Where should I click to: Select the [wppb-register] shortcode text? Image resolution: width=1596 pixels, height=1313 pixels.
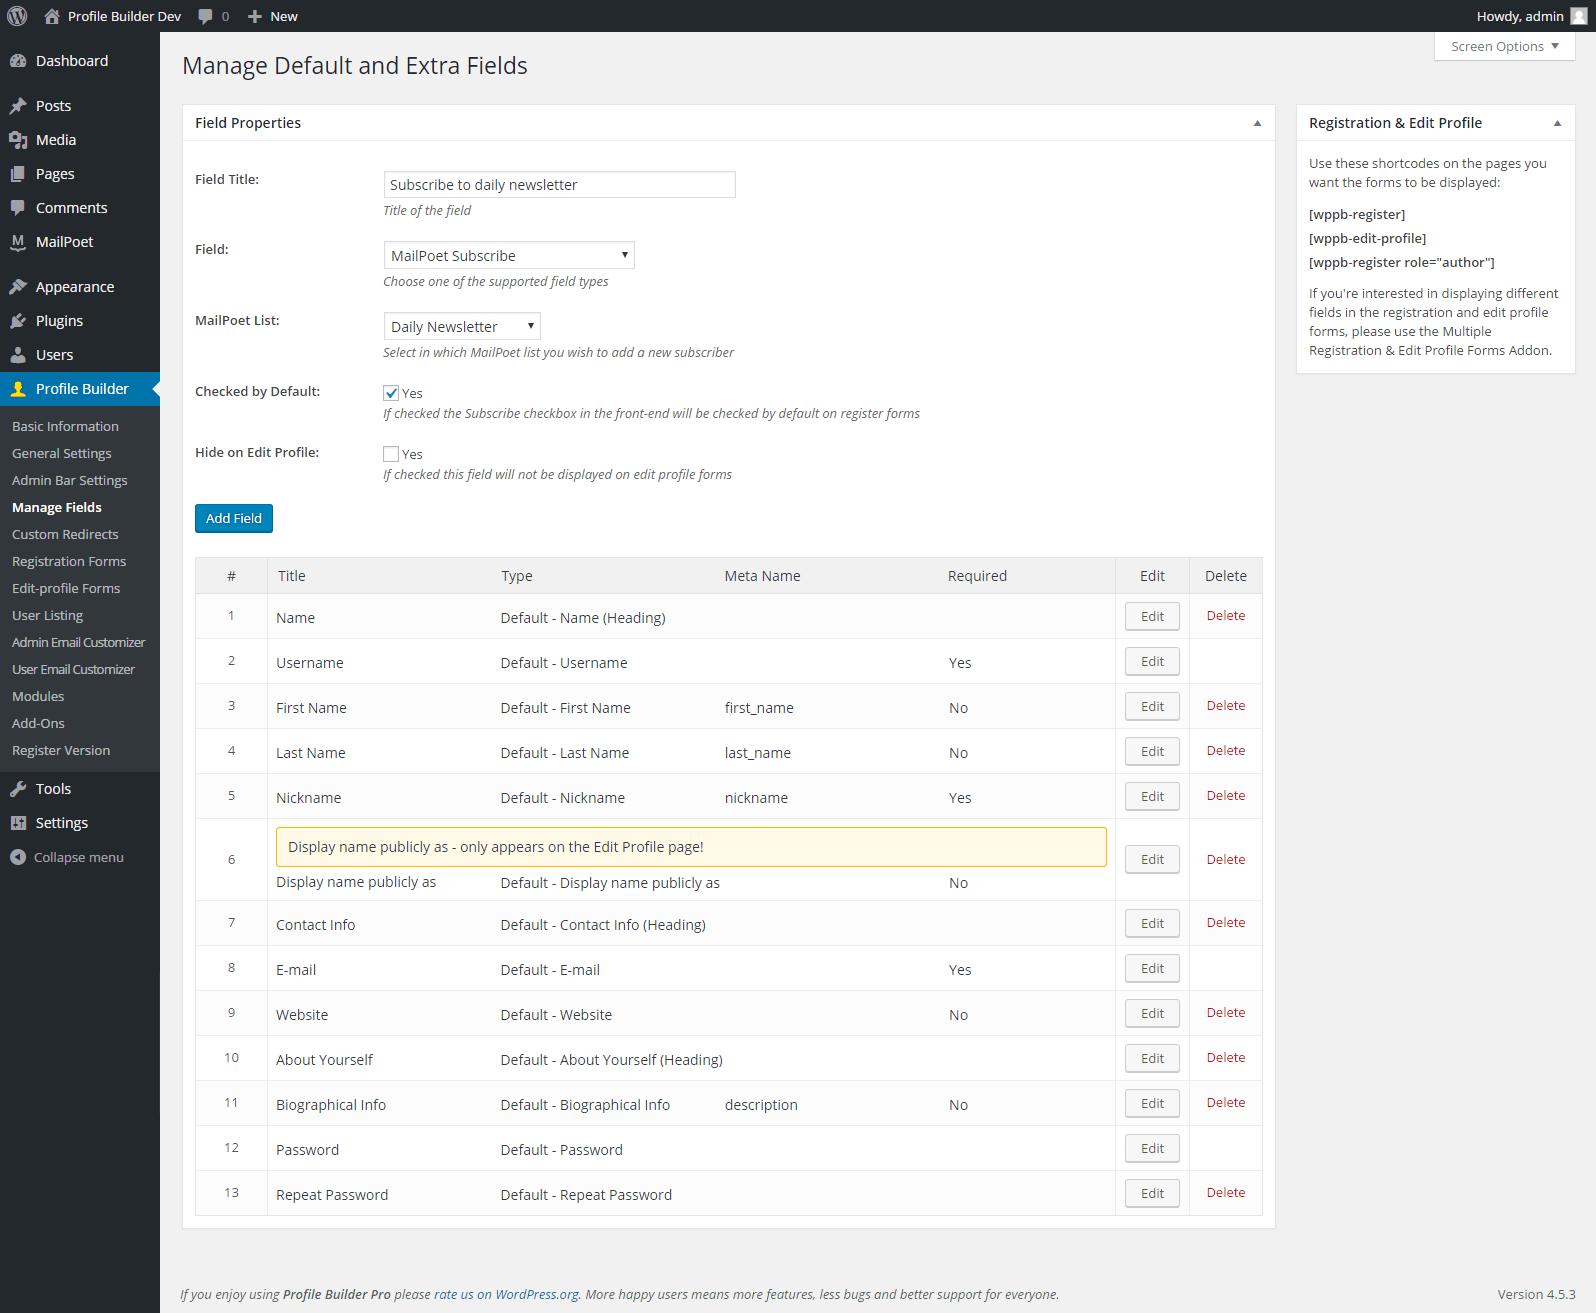pos(1357,215)
